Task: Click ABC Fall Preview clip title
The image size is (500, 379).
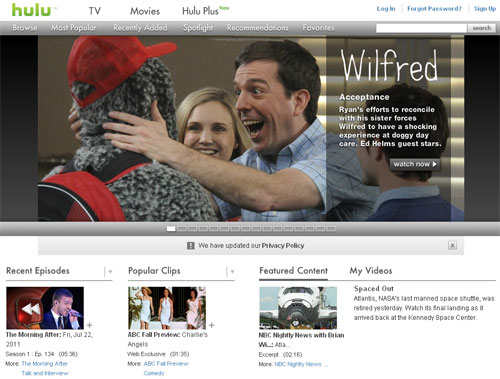Action: coord(154,335)
